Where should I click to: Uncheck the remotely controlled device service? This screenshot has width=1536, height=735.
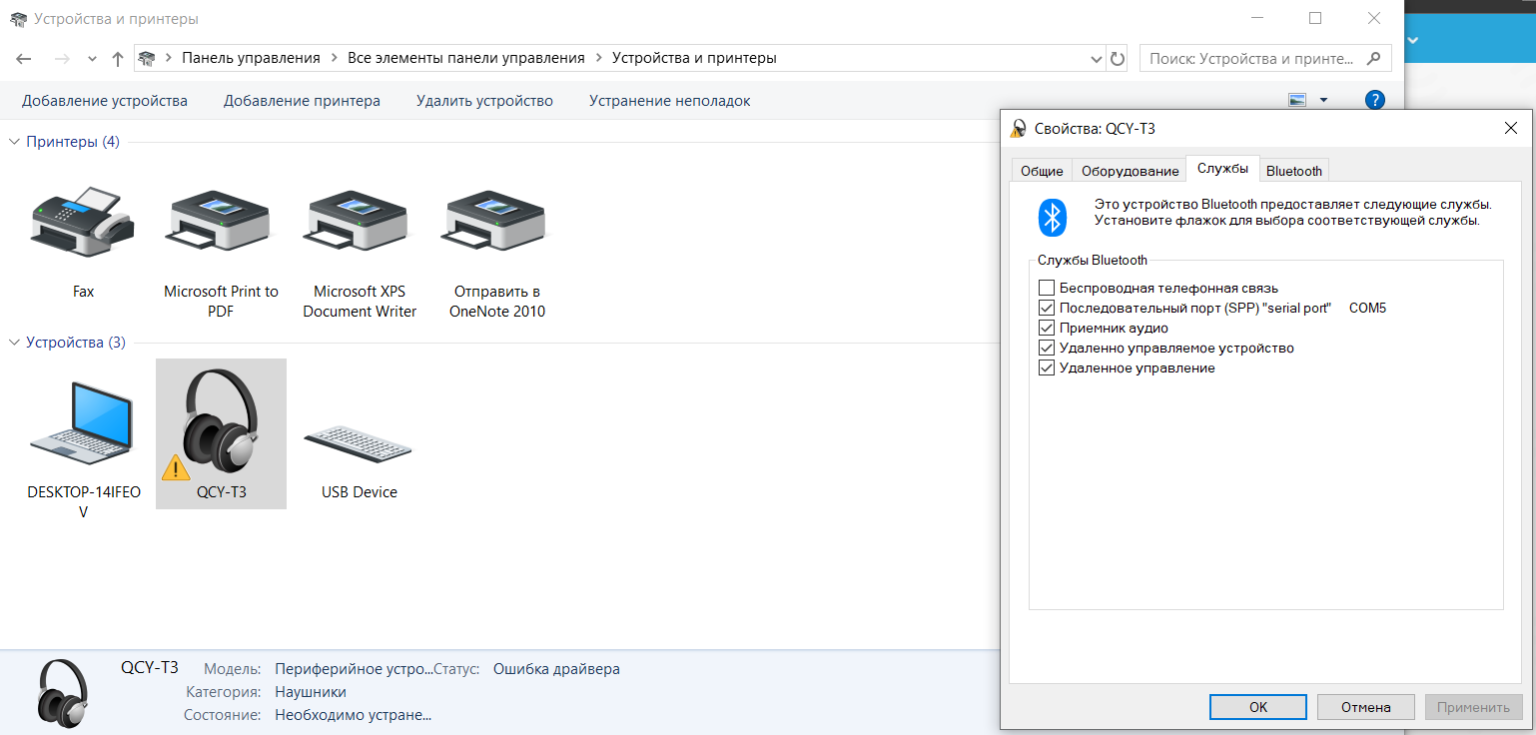(x=1047, y=348)
